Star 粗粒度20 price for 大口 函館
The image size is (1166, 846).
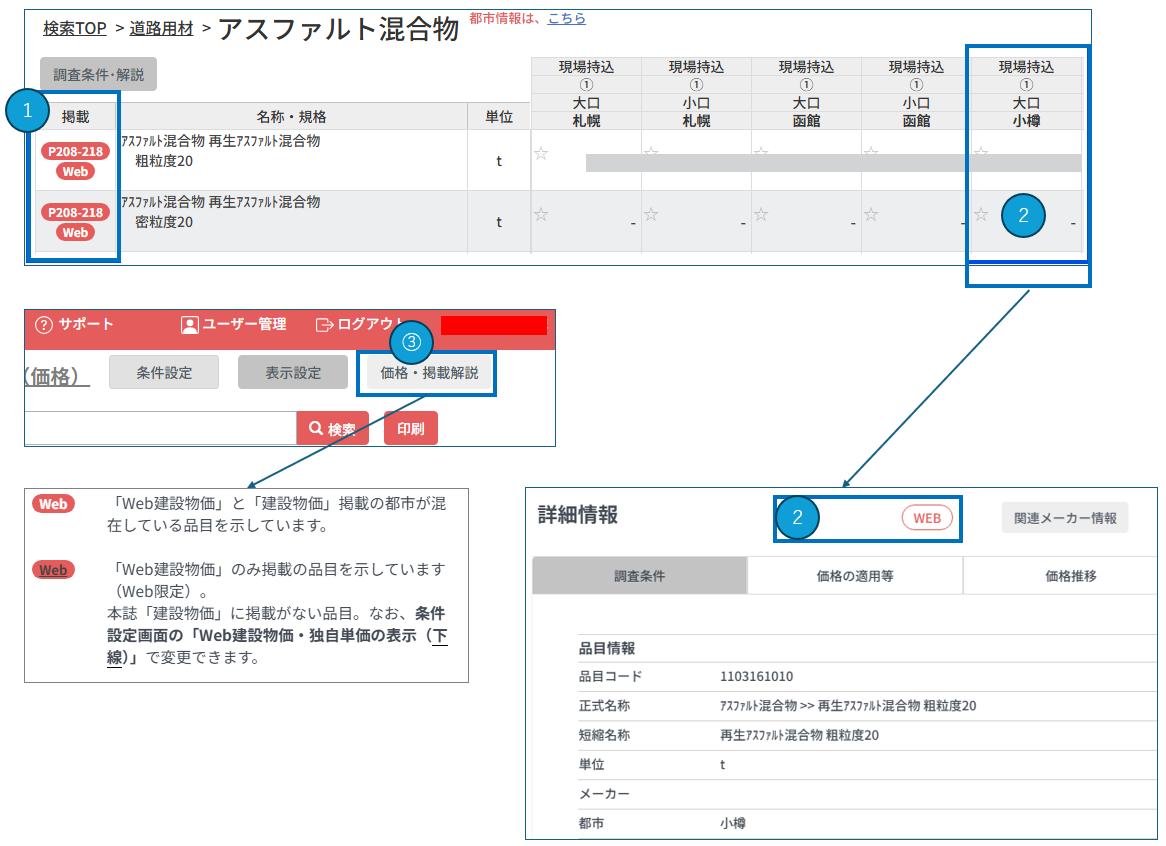[x=761, y=150]
